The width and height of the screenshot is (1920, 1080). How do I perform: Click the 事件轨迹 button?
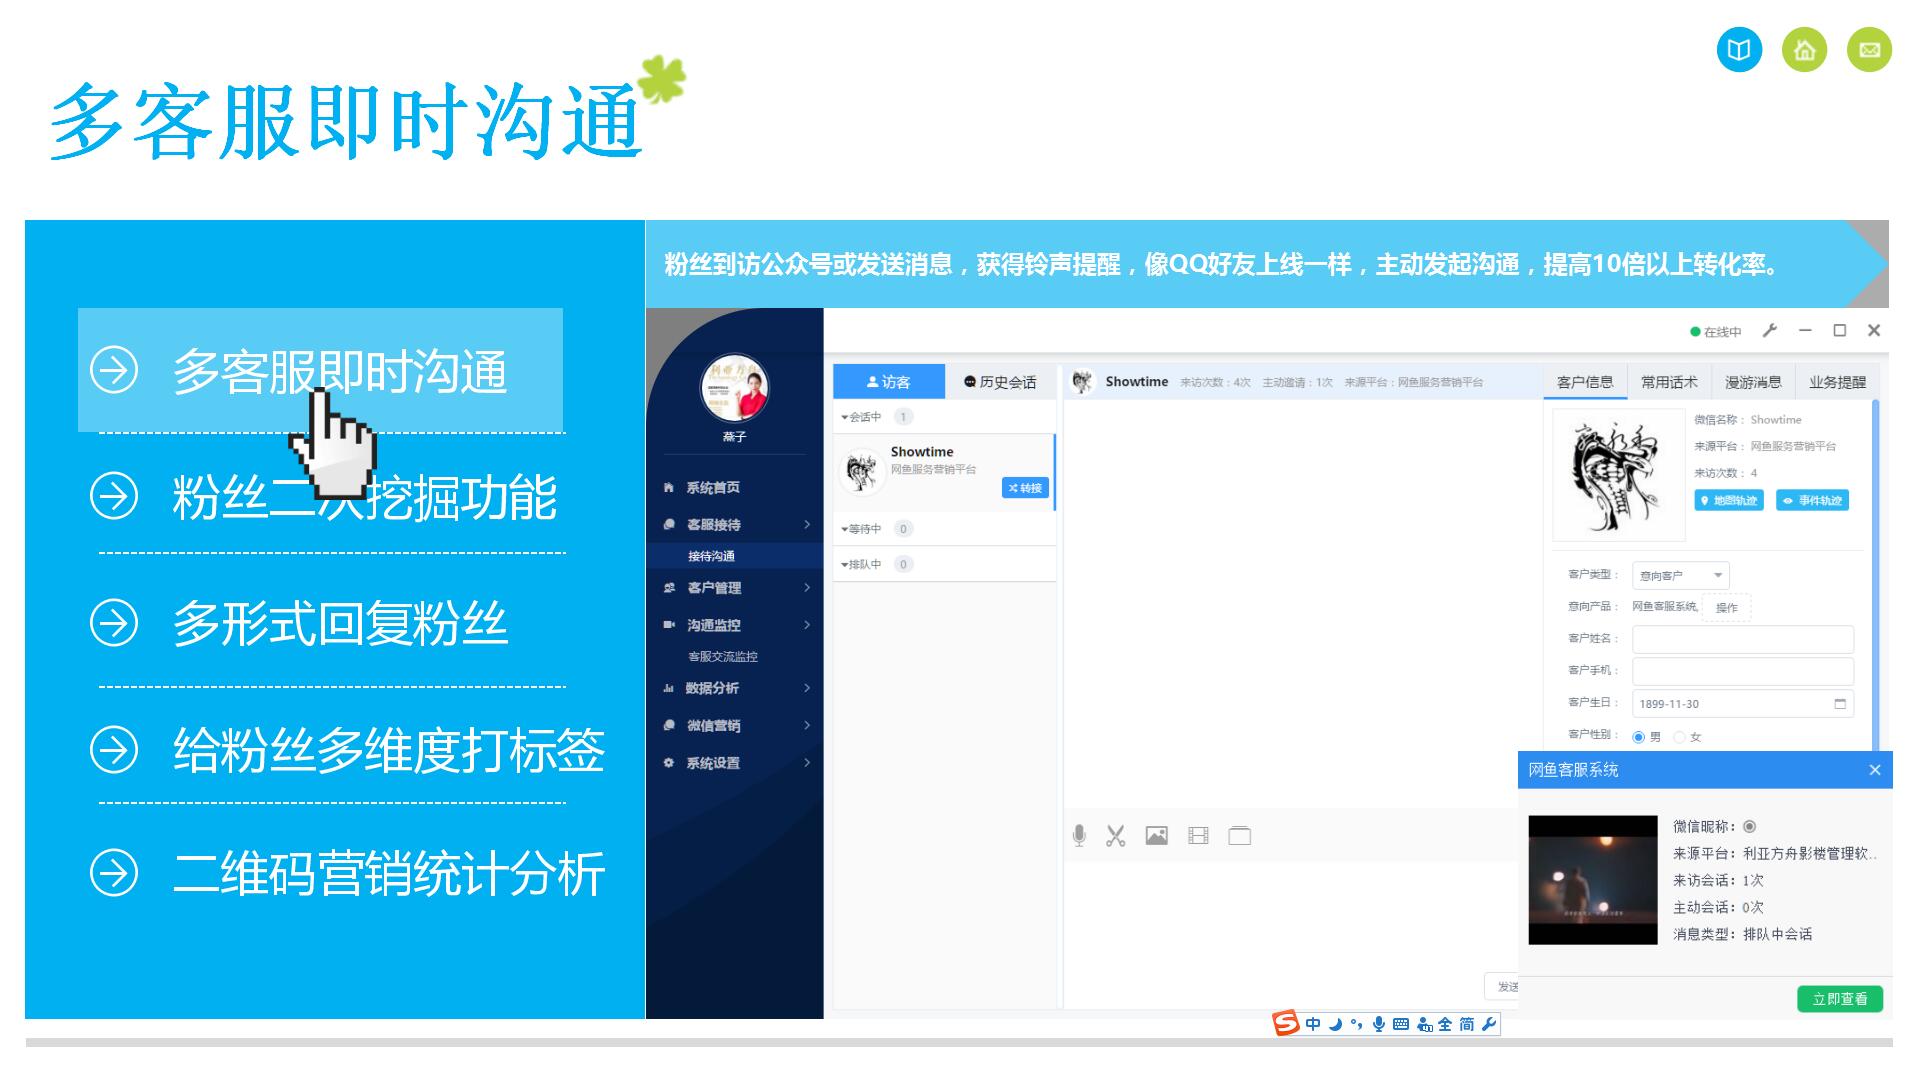1812,500
